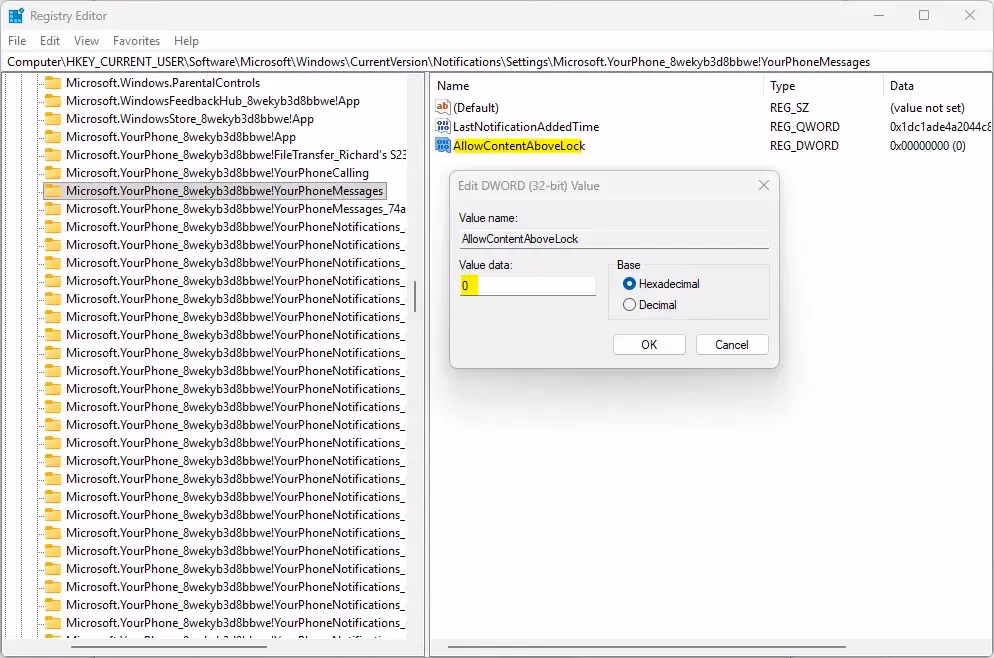Open the View menu

pos(86,41)
